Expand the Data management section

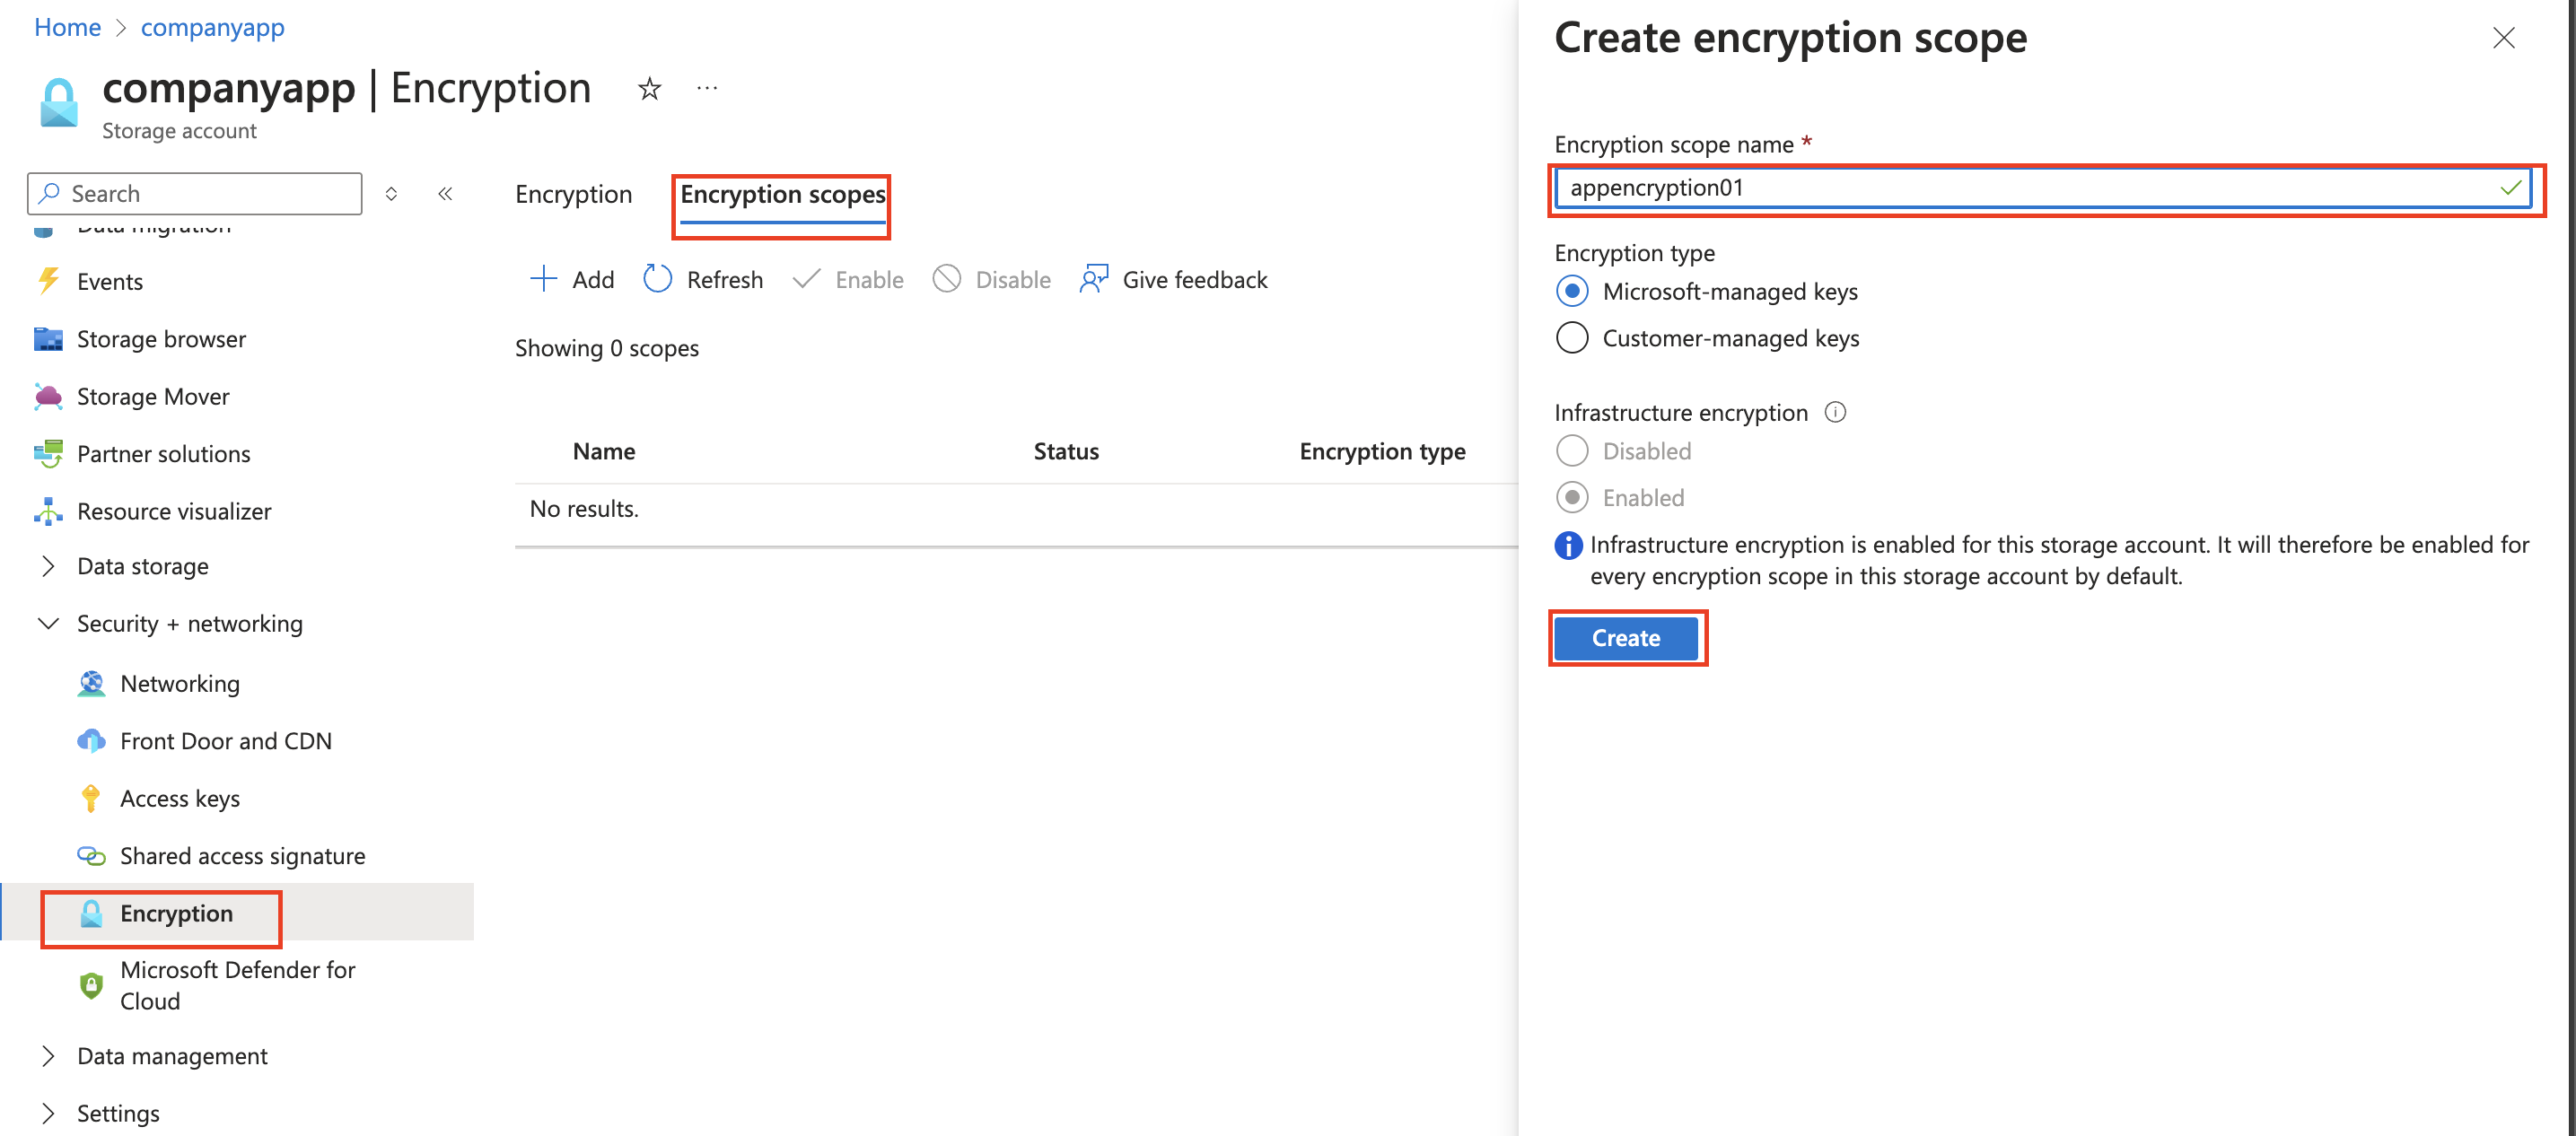coord(48,1056)
